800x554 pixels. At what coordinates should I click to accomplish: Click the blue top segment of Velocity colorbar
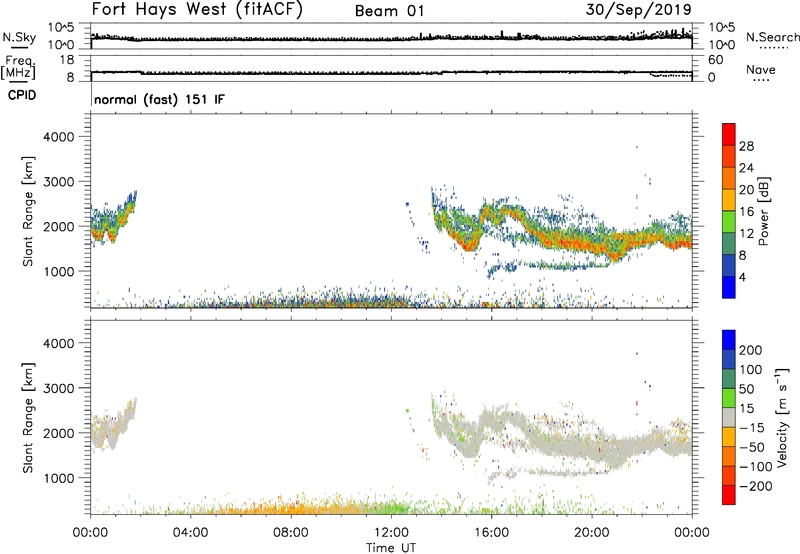click(729, 340)
